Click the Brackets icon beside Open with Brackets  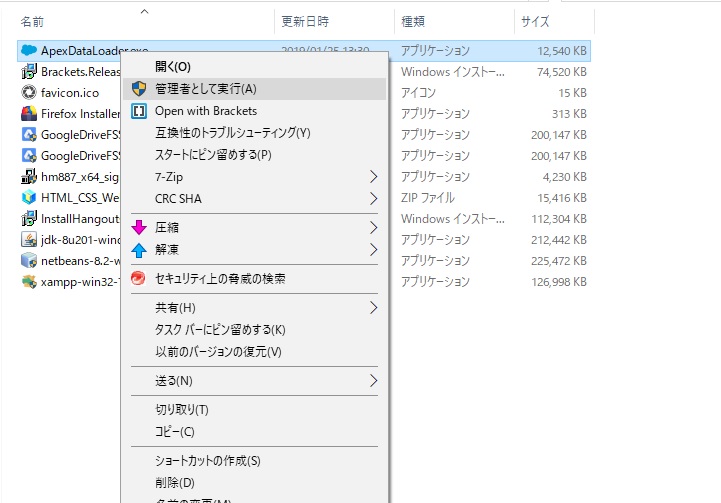139,111
